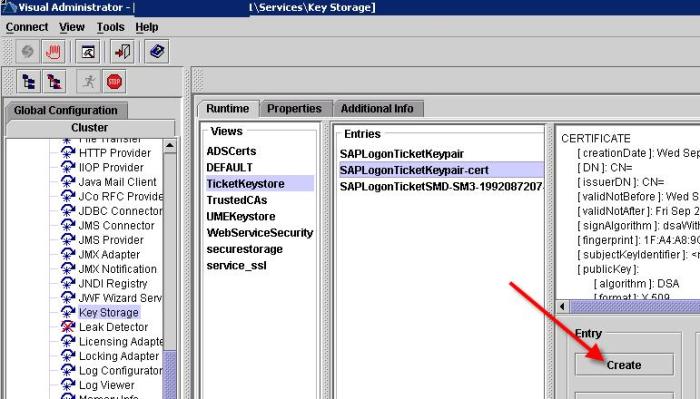Viewport: 700px width, 399px height.
Task: Switch to the Properties tab
Action: tap(295, 108)
